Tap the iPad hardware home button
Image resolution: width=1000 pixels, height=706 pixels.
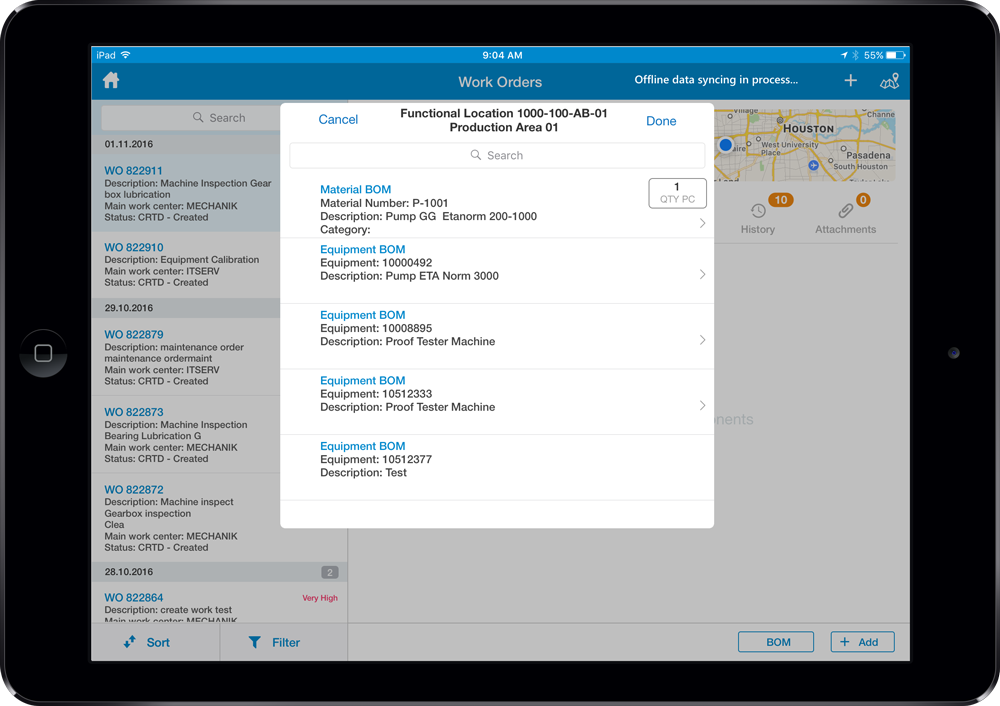[x=43, y=353]
